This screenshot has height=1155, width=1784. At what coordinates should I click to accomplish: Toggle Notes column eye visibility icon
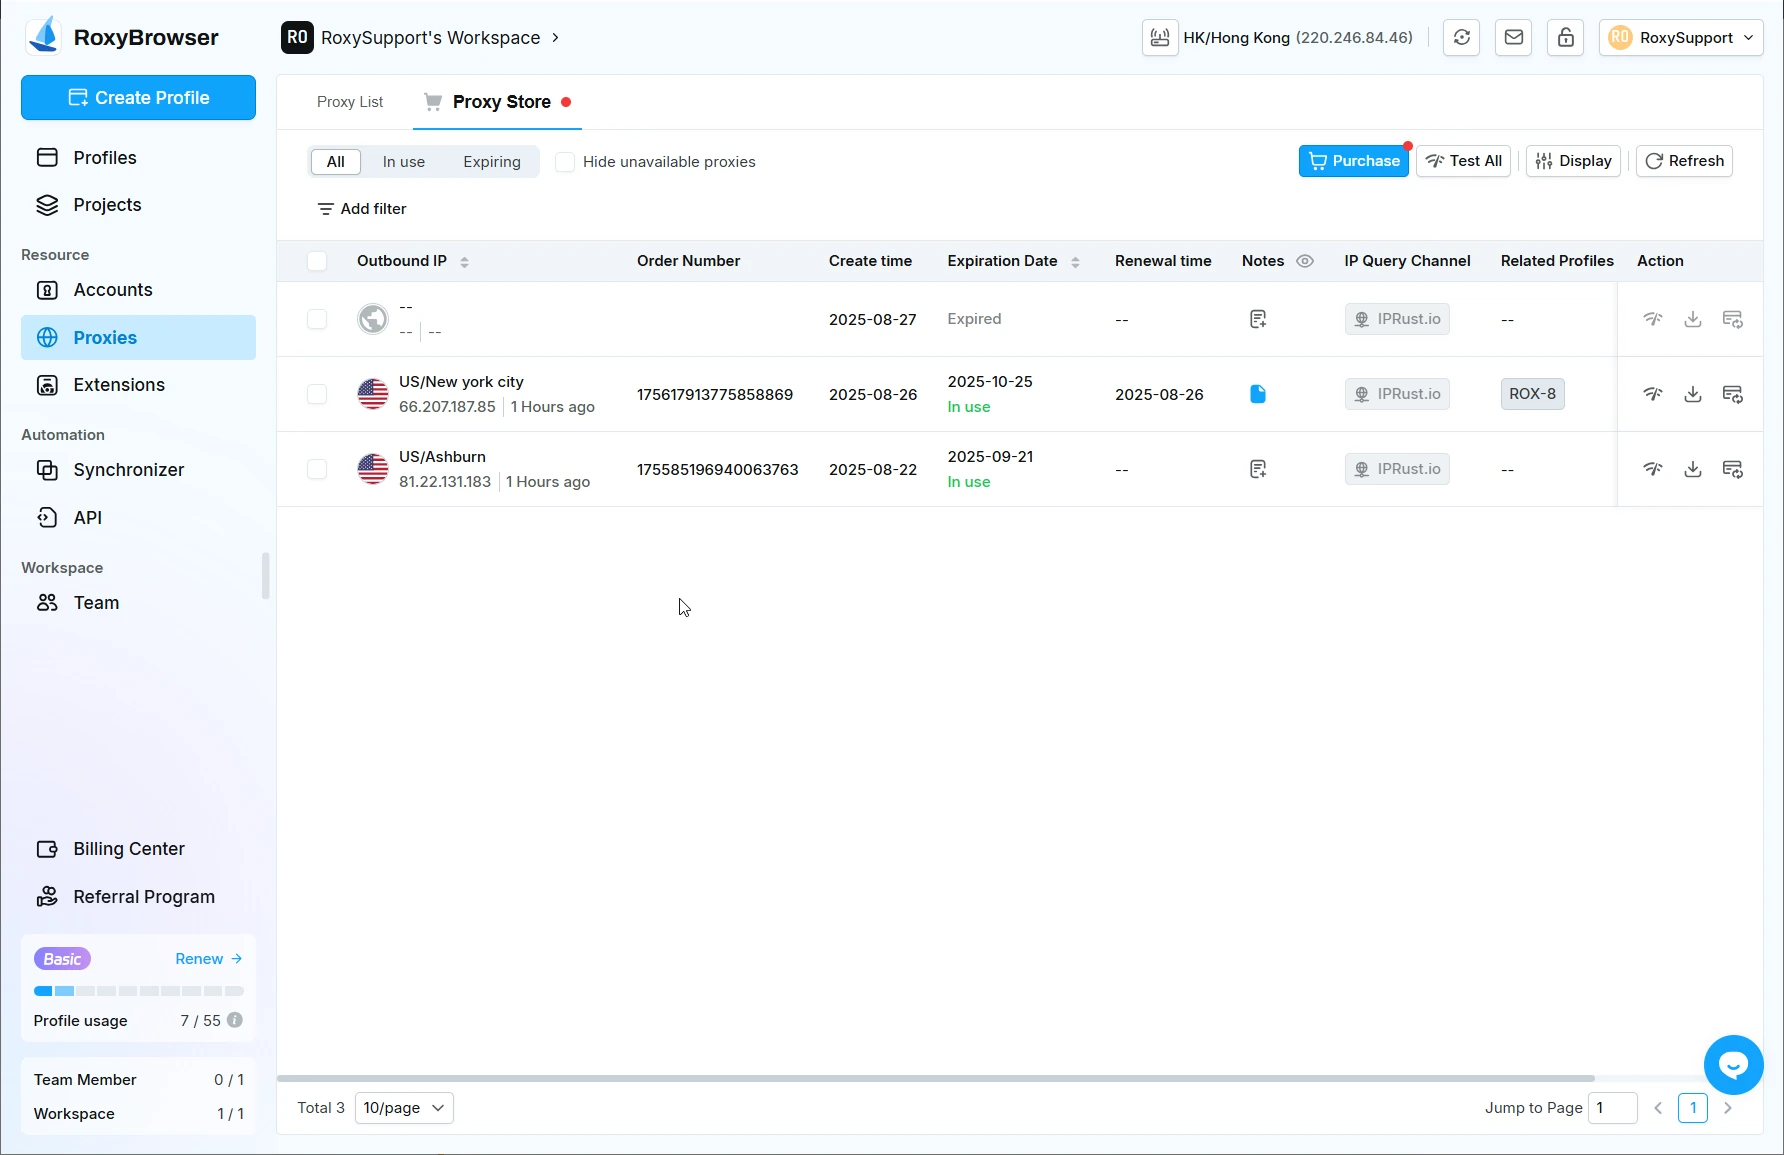(x=1305, y=261)
